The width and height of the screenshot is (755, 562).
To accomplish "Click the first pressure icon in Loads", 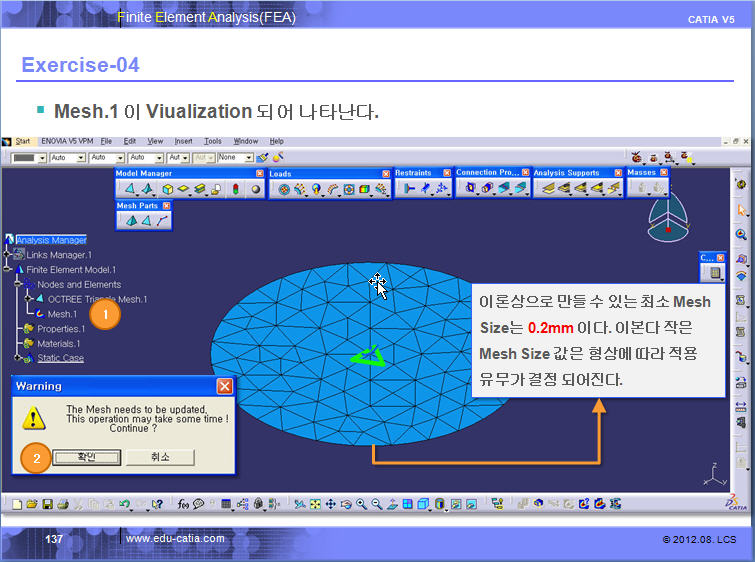I will pos(285,189).
